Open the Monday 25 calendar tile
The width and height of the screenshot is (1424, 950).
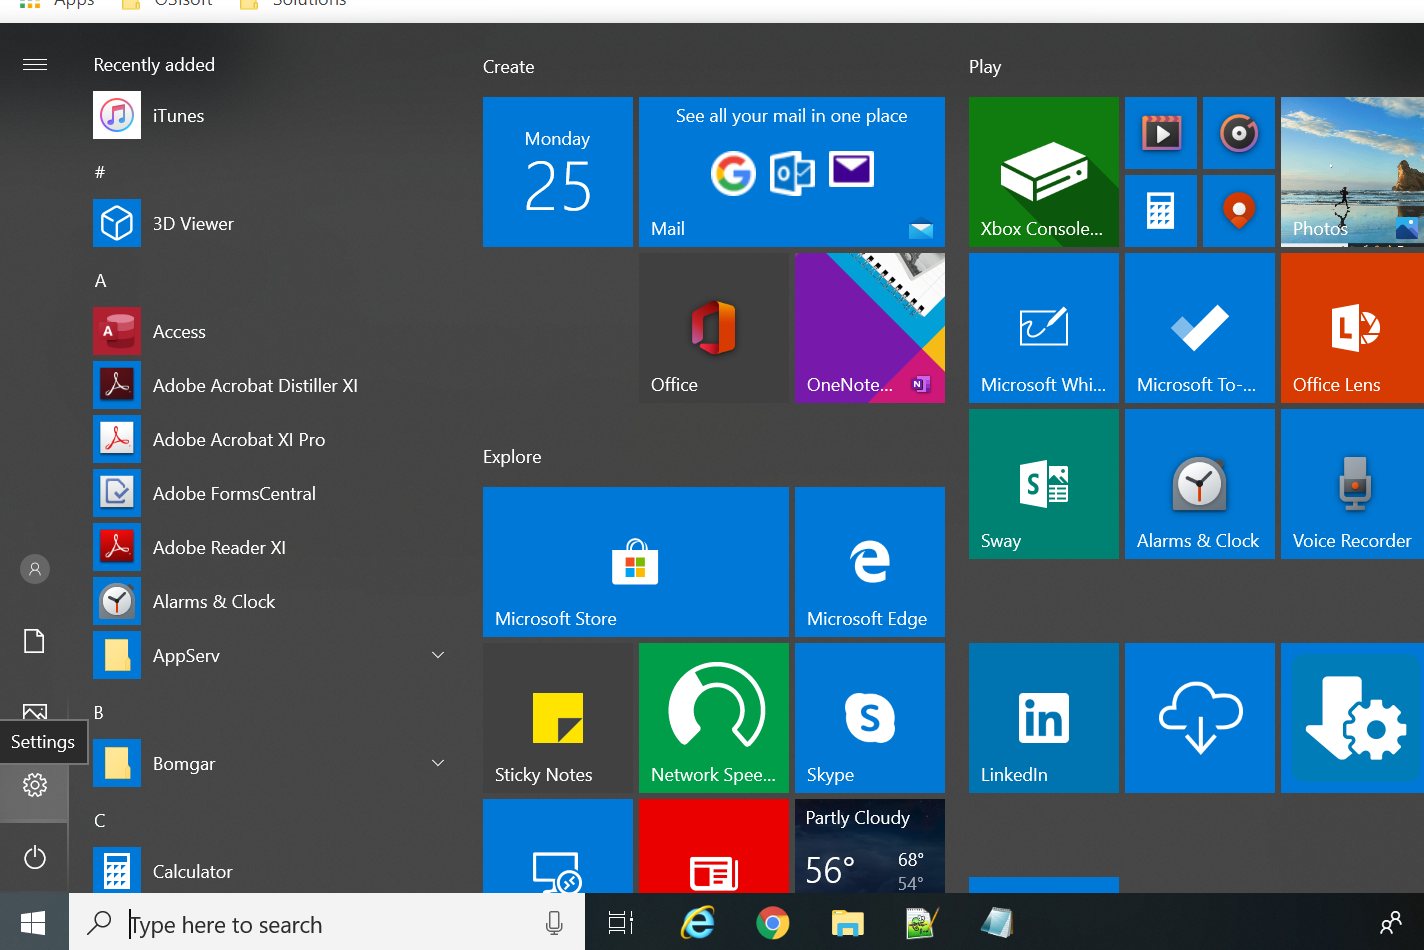pos(557,172)
